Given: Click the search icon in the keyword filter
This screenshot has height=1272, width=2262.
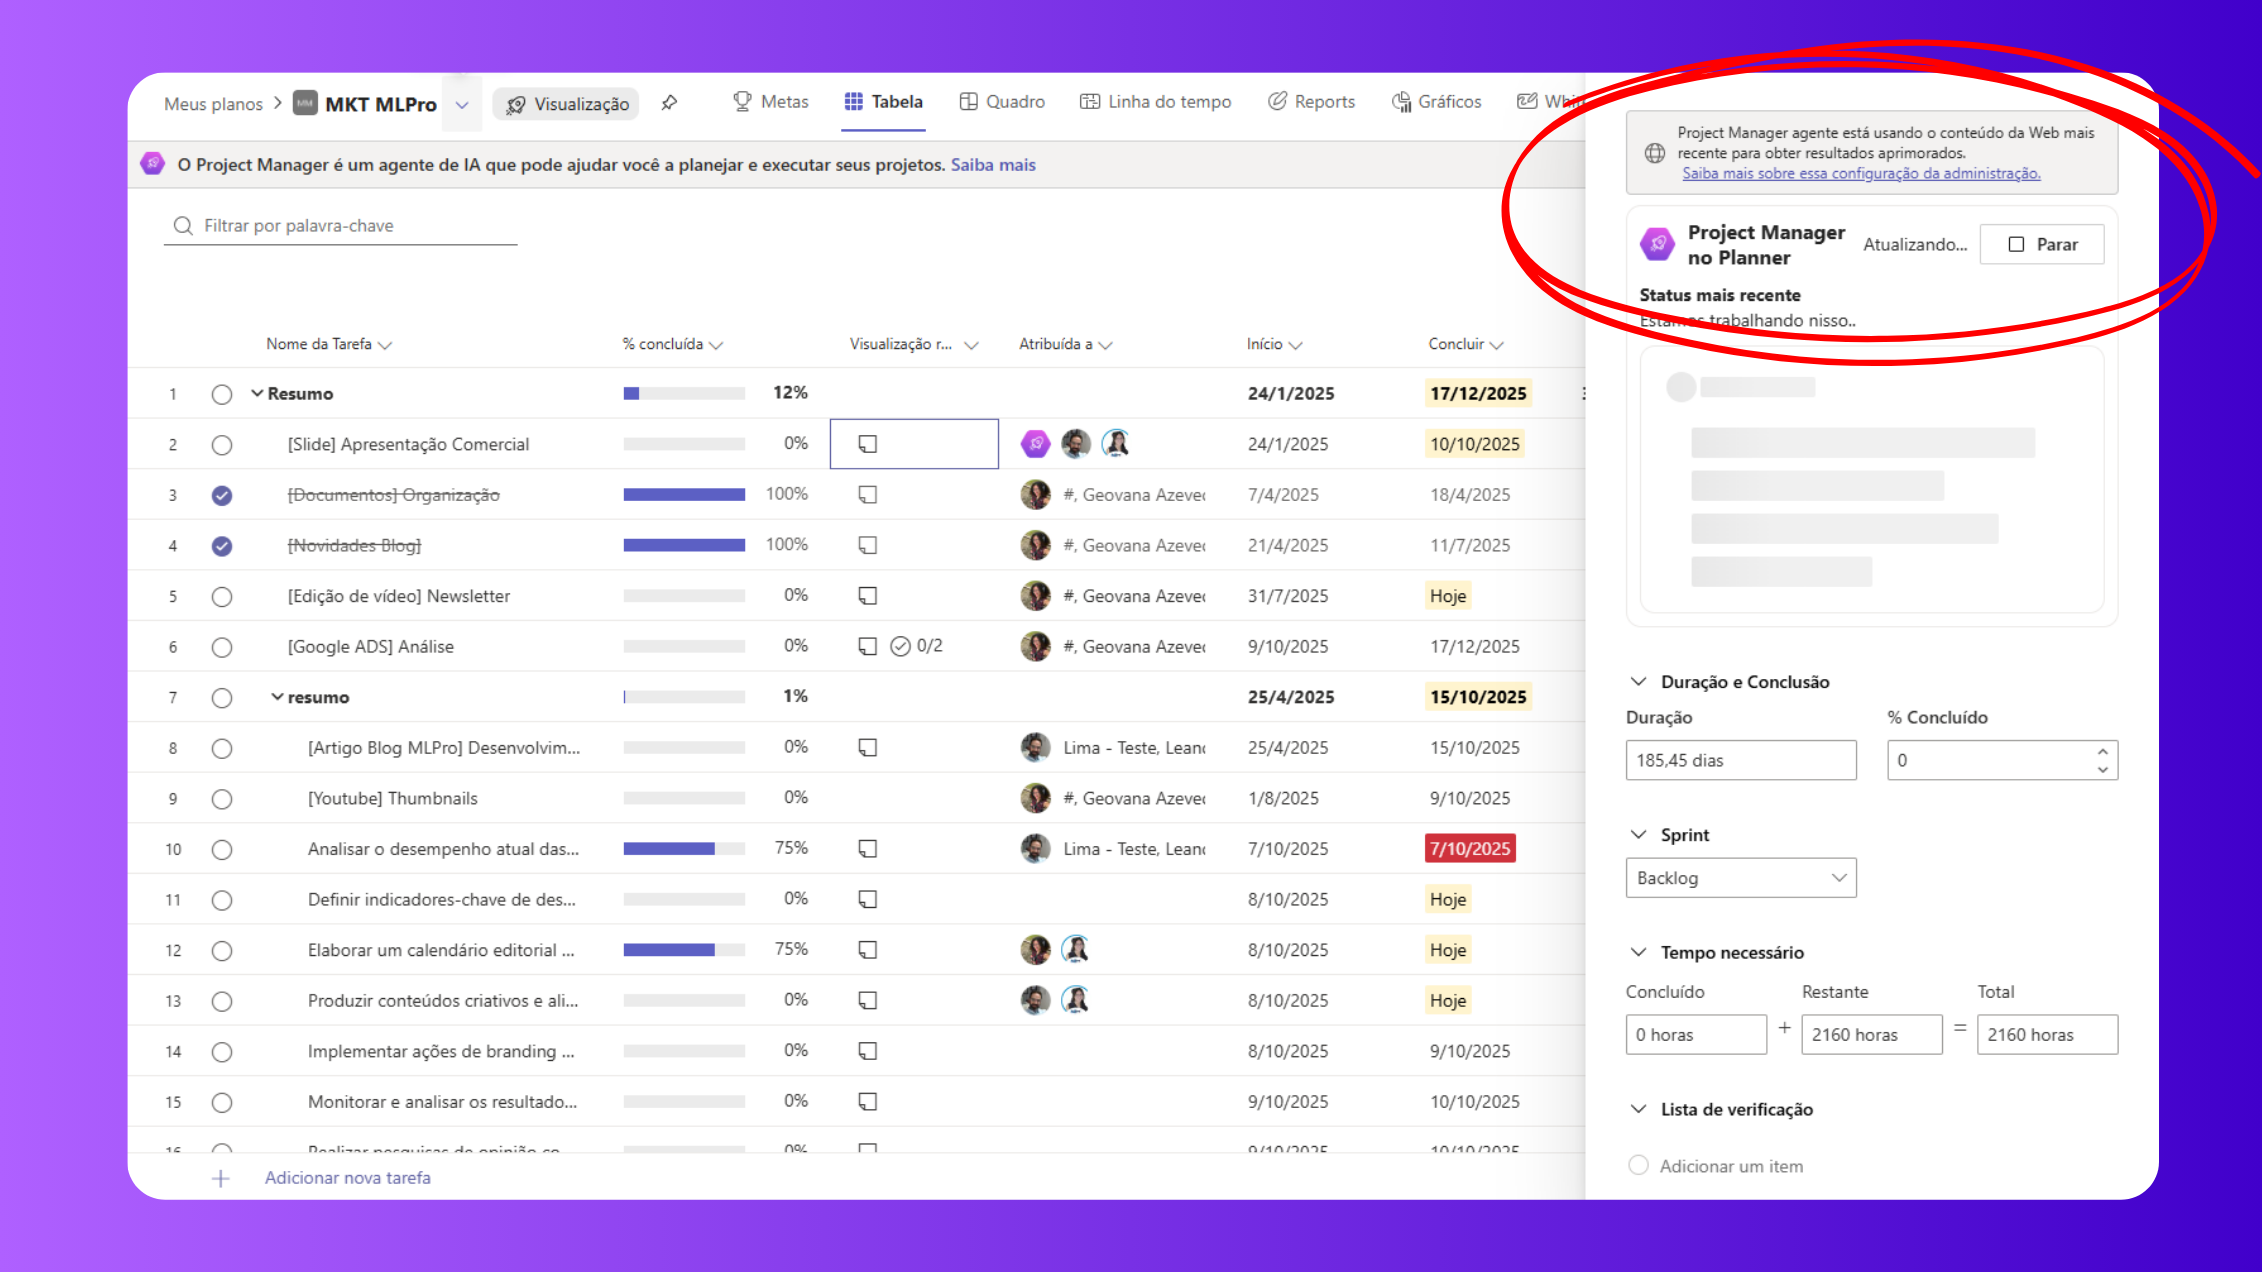Looking at the screenshot, I should [183, 226].
